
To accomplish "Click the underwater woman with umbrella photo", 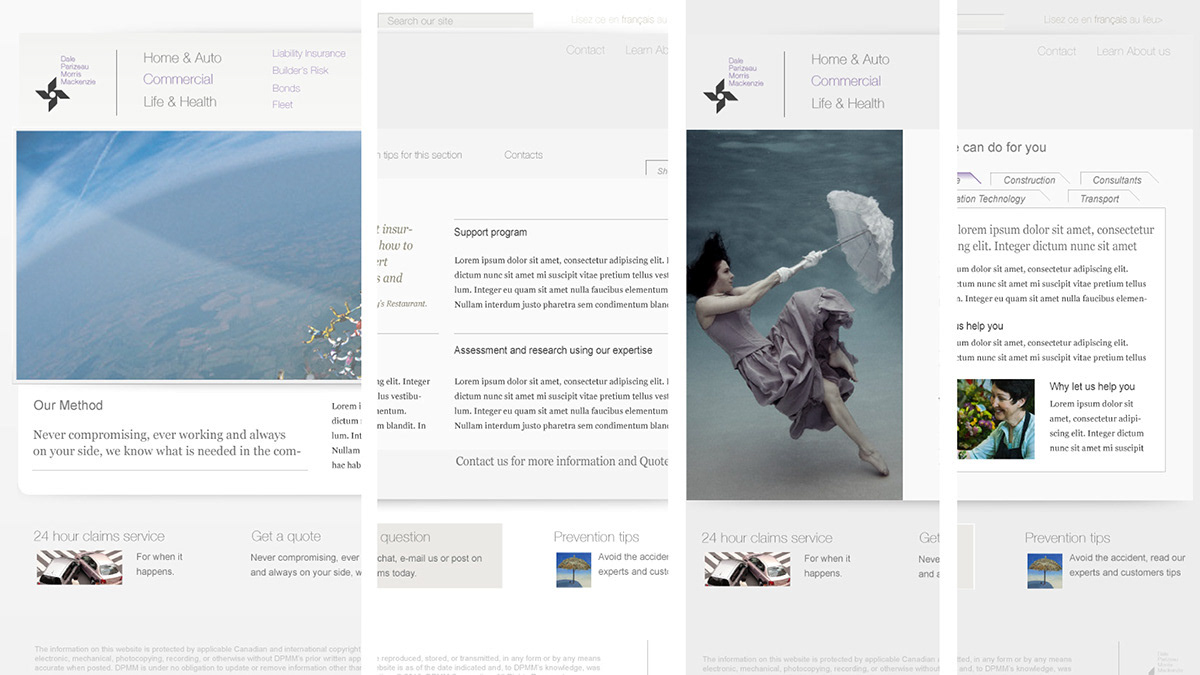I will click(x=794, y=315).
